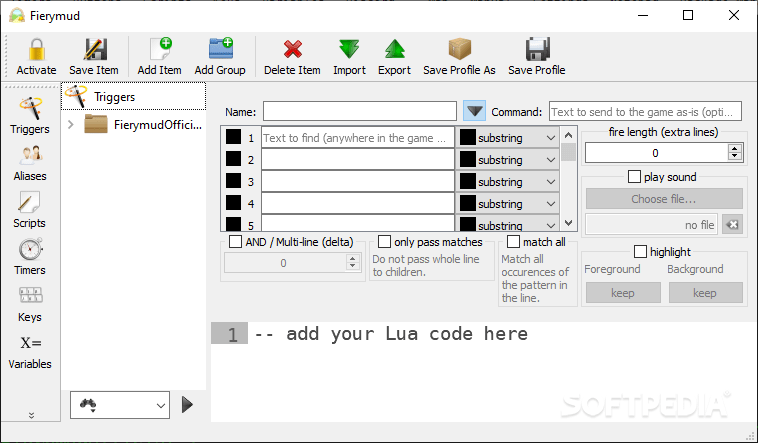Click the pattern list scrollbar up arrow
758x443 pixels.
pos(568,135)
